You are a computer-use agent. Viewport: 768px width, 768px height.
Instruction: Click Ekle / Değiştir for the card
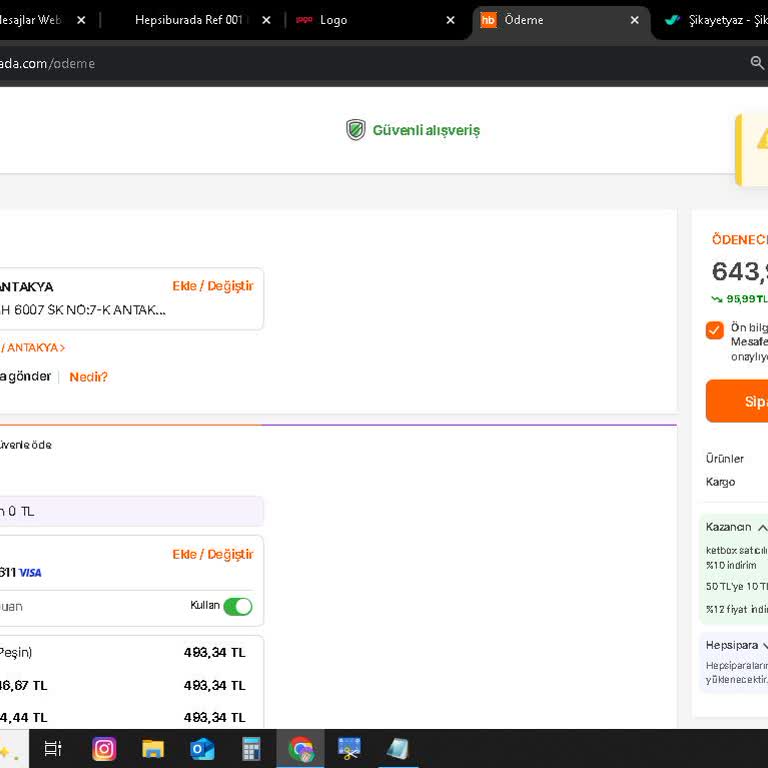pos(212,554)
